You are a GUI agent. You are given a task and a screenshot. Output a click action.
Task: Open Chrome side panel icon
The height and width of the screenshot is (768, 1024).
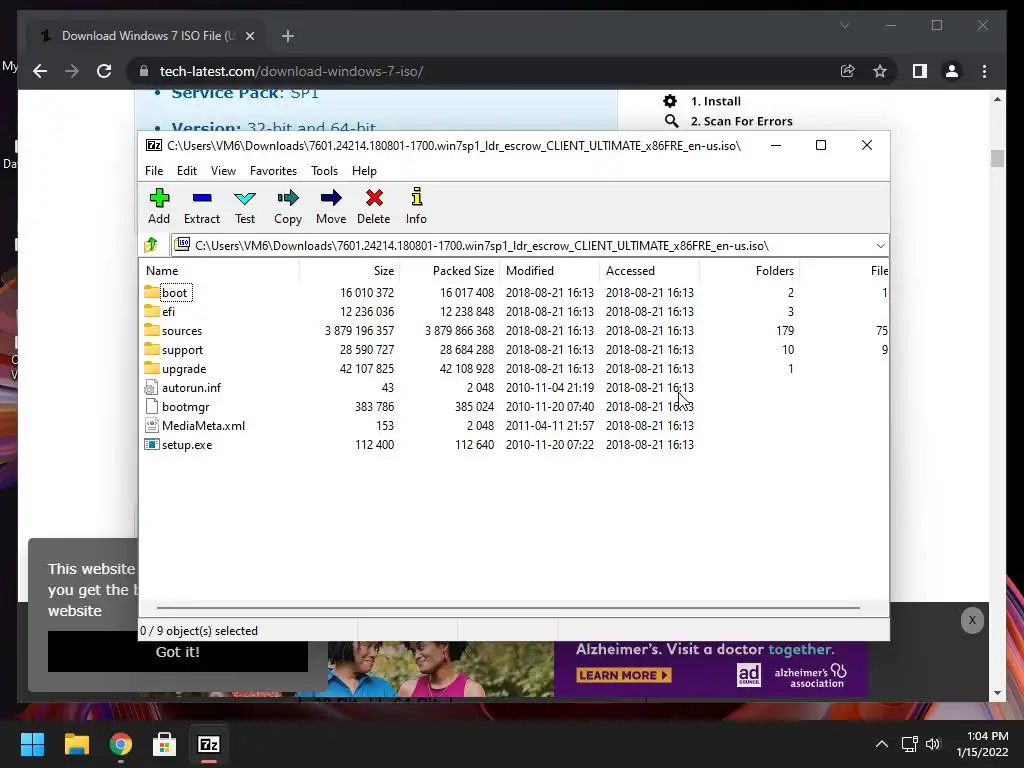pyautogui.click(x=920, y=71)
